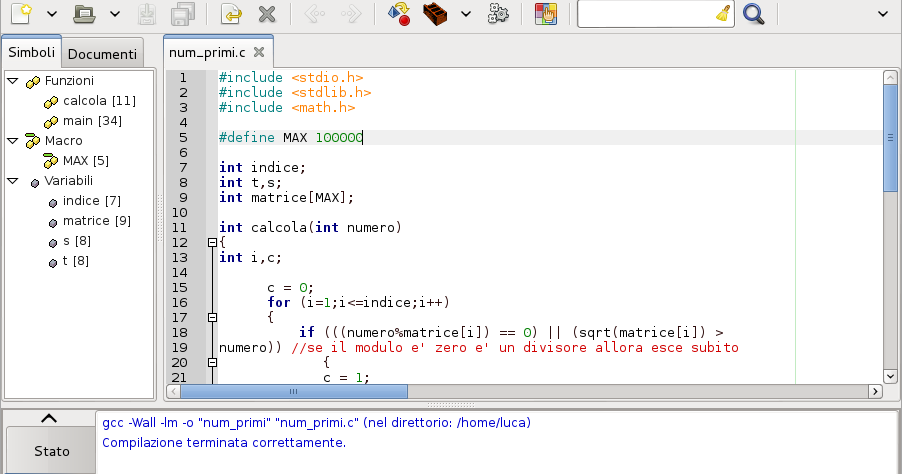Switch to Simboli sidebar tab
Viewport: 902px width, 474px height.
click(x=31, y=52)
